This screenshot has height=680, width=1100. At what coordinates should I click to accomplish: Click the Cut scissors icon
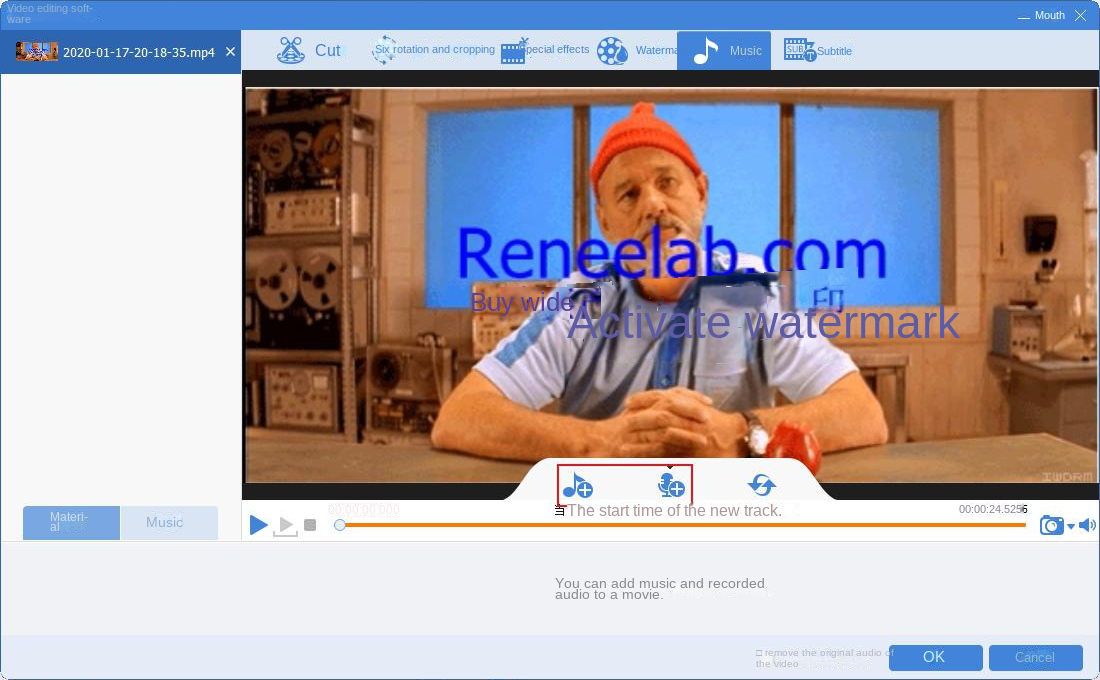290,51
